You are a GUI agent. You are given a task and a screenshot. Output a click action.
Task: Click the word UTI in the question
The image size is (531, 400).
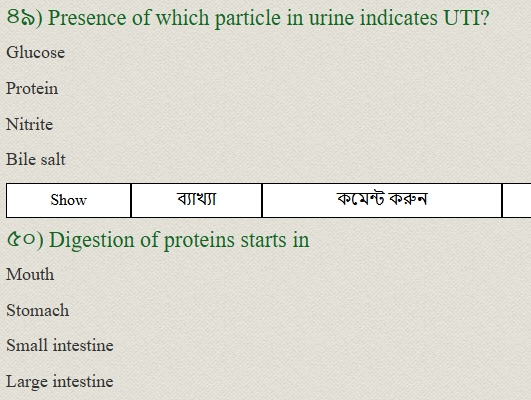click(x=461, y=18)
